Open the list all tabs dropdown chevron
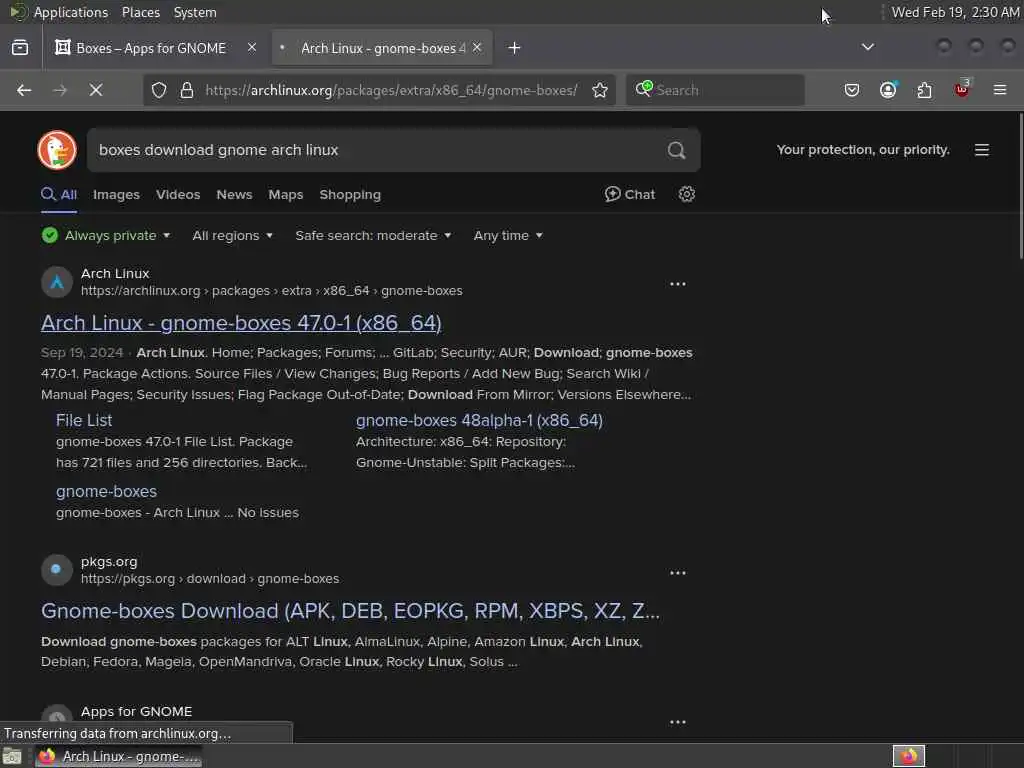This screenshot has height=768, width=1024. (x=867, y=47)
